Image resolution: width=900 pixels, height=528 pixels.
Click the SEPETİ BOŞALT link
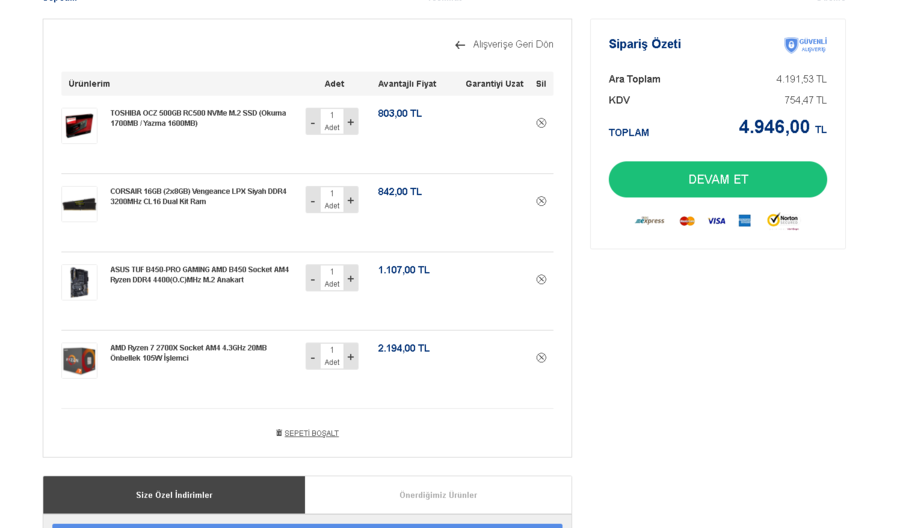pos(311,433)
